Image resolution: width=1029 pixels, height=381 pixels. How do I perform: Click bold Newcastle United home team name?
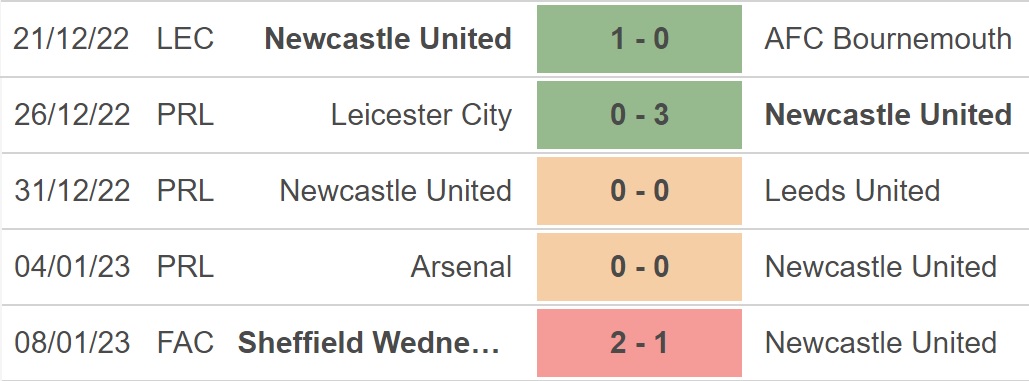coord(388,39)
